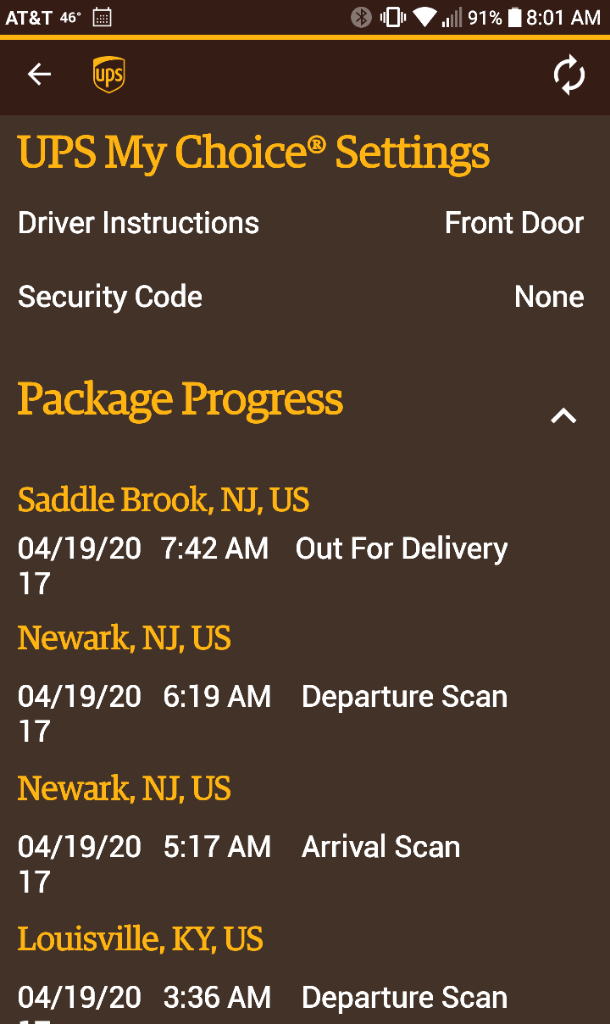610x1024 pixels.
Task: Tap the Package Progress heading
Action: tap(180, 399)
